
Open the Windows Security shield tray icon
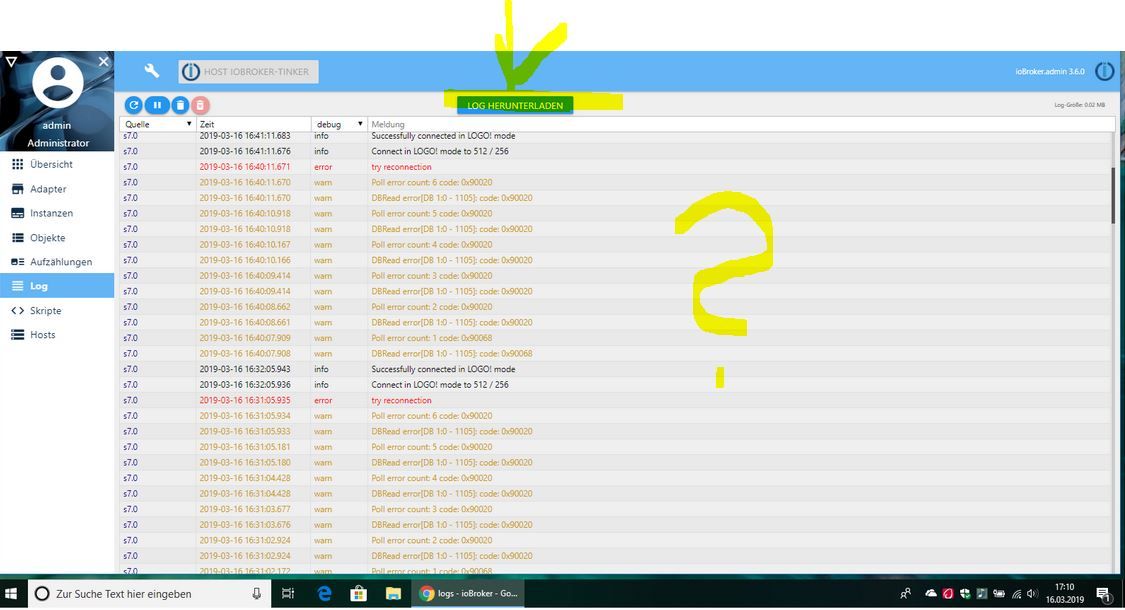[965, 593]
